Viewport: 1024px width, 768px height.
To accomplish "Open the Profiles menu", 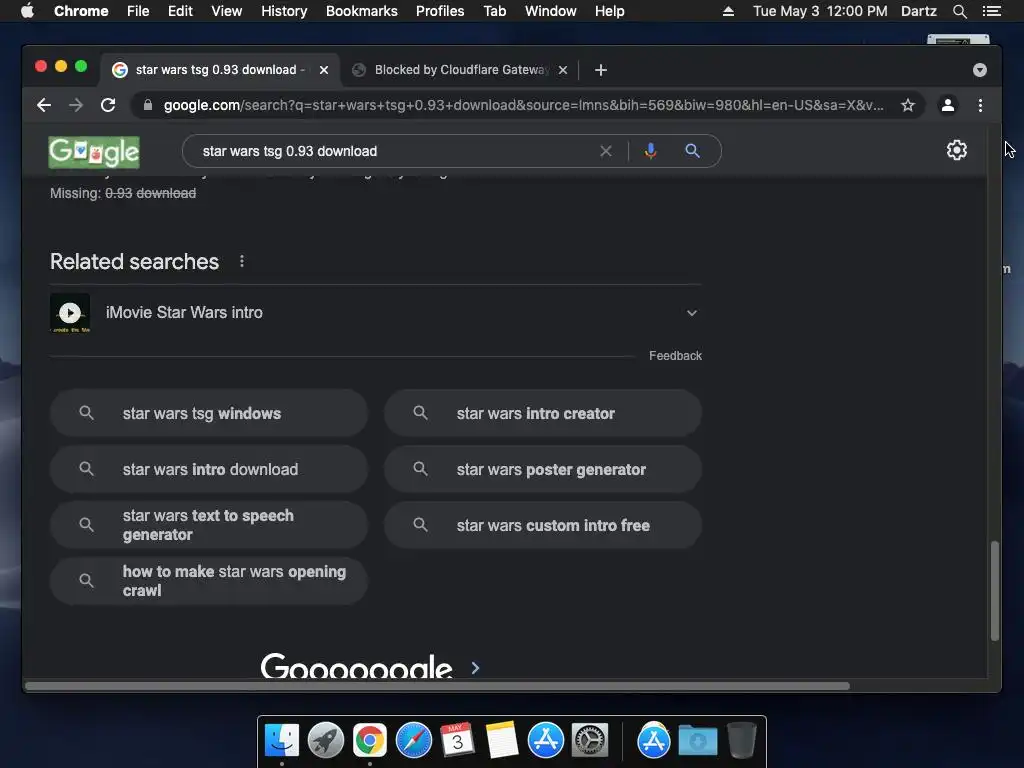I will click(x=440, y=11).
